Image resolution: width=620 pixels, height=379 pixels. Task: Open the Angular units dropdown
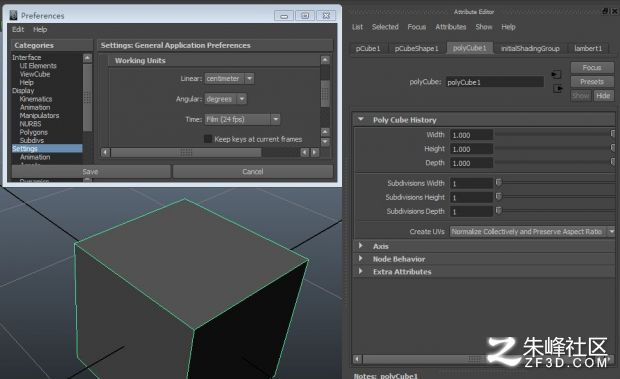pos(225,99)
